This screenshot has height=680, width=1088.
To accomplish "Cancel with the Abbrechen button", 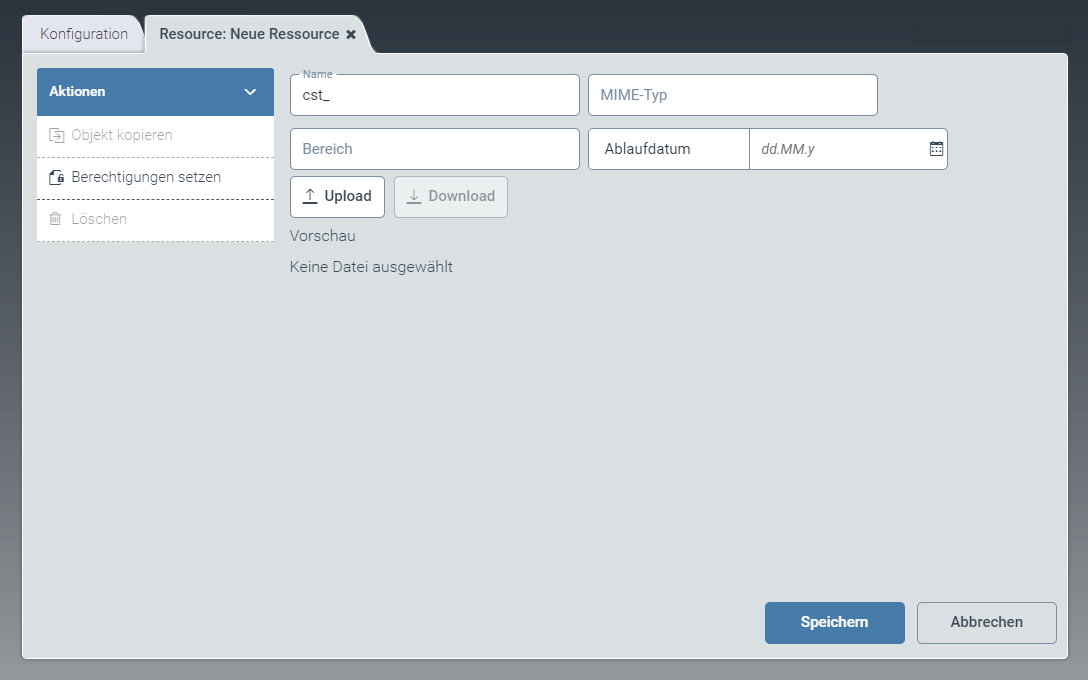I will (986, 622).
